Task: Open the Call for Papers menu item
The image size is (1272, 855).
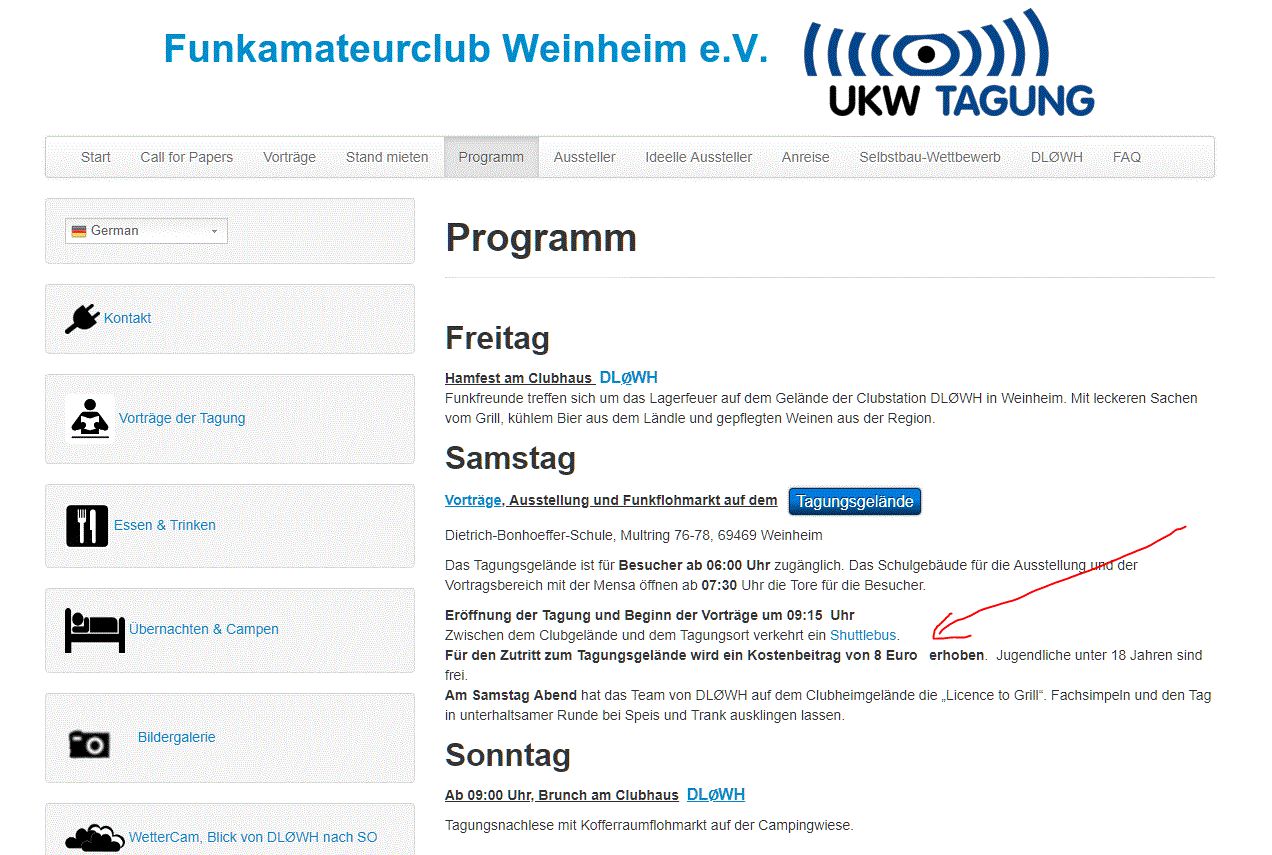Action: coord(186,157)
